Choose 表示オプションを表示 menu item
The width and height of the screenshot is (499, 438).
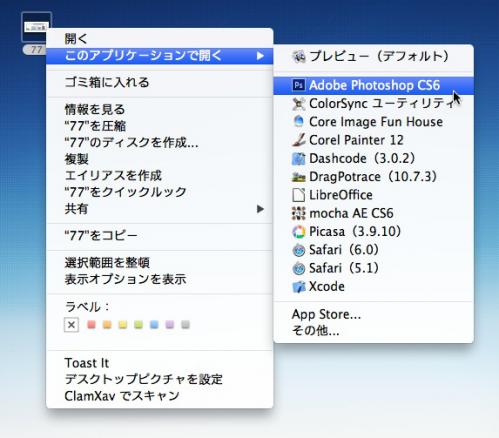[x=160, y=279]
